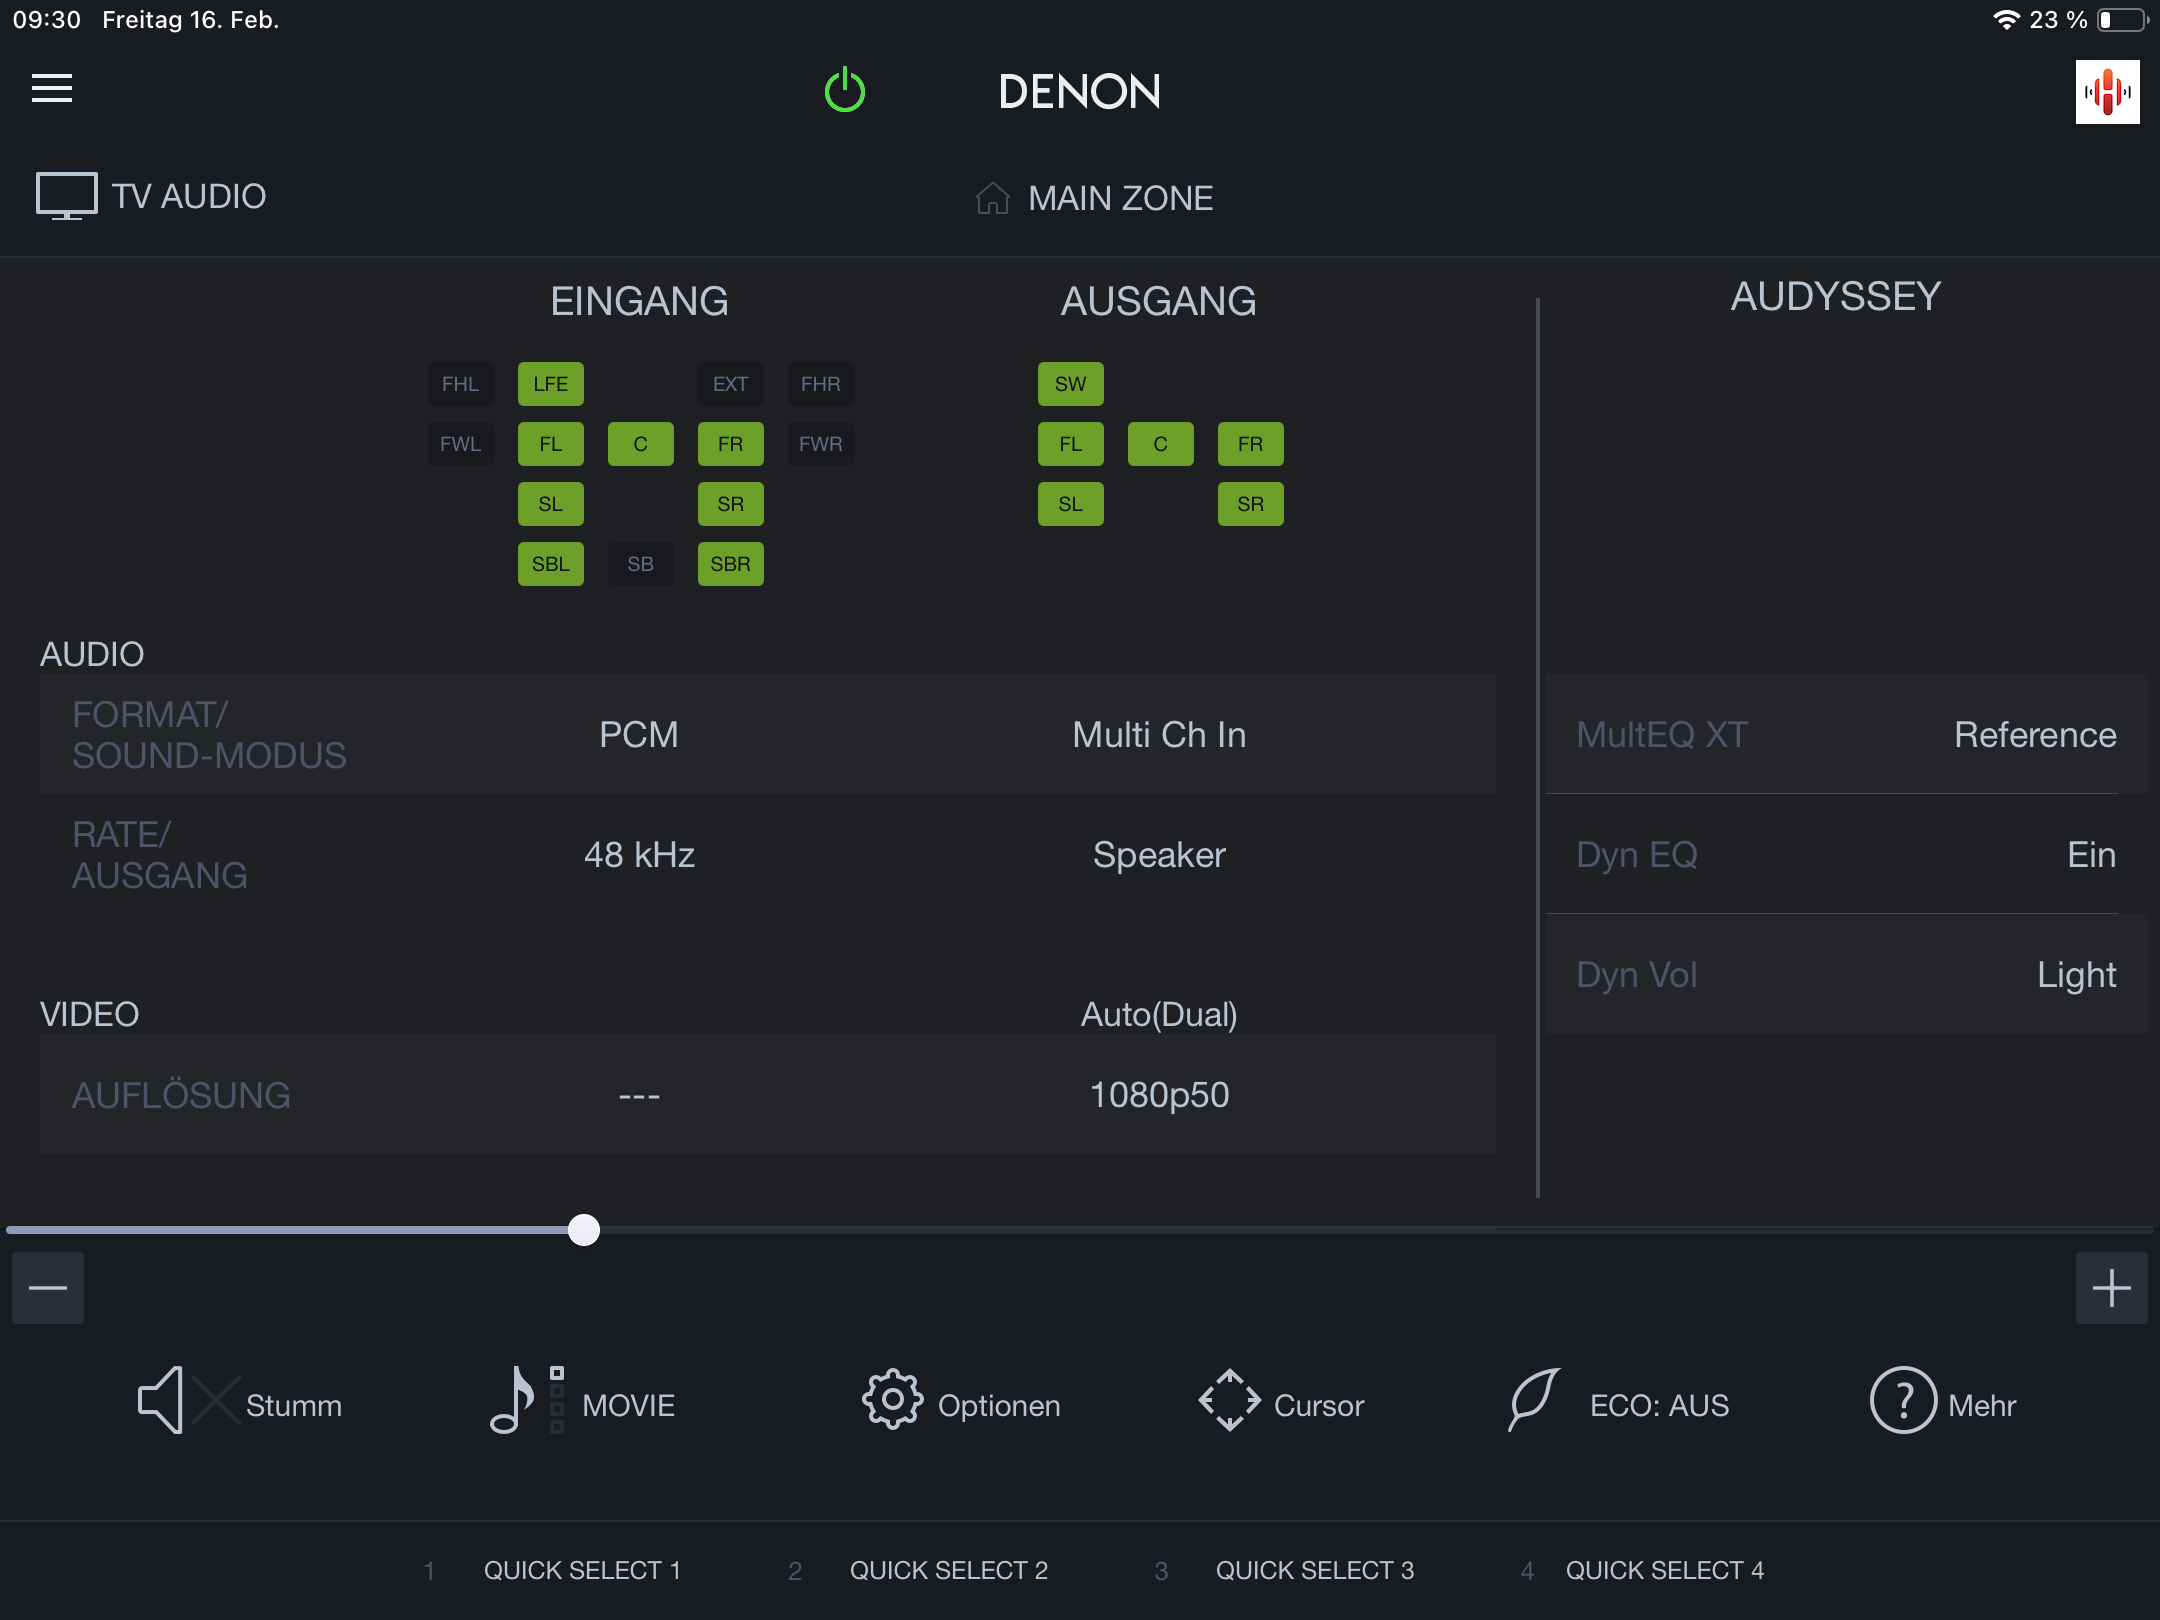Screen dimensions: 2160x1620
Task: Click the volume slider handle
Action: [584, 1230]
